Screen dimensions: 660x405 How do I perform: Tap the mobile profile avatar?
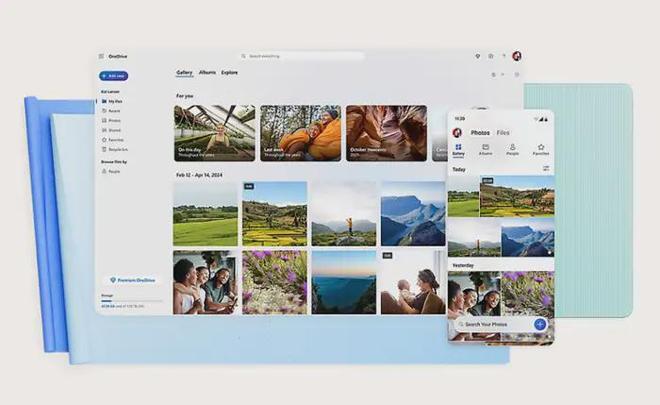pyautogui.click(x=457, y=132)
